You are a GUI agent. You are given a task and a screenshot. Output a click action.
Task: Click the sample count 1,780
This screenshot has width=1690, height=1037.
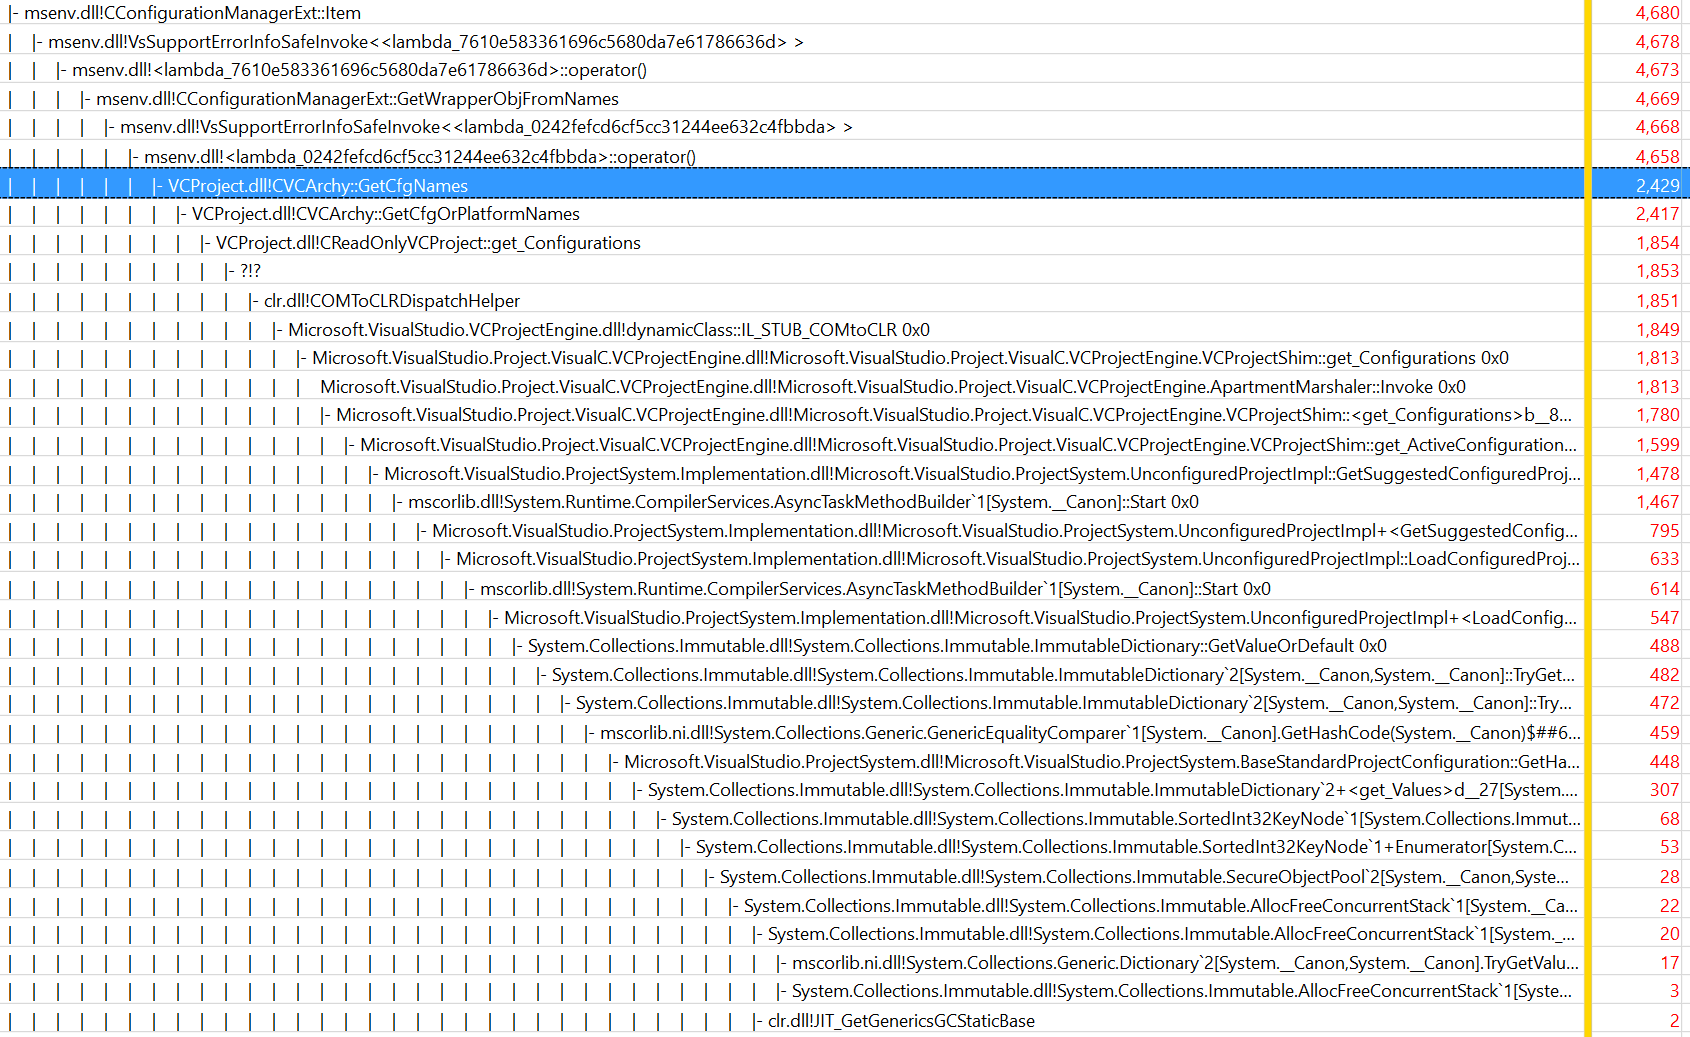click(1657, 415)
